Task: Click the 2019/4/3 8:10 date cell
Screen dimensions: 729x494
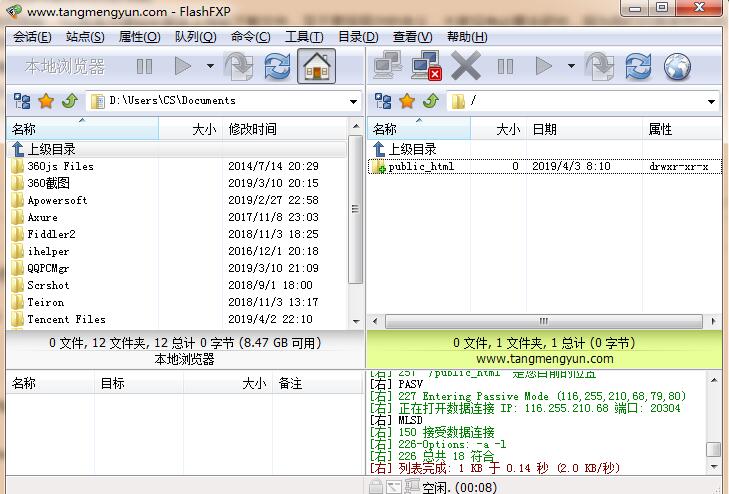Action: coord(571,166)
